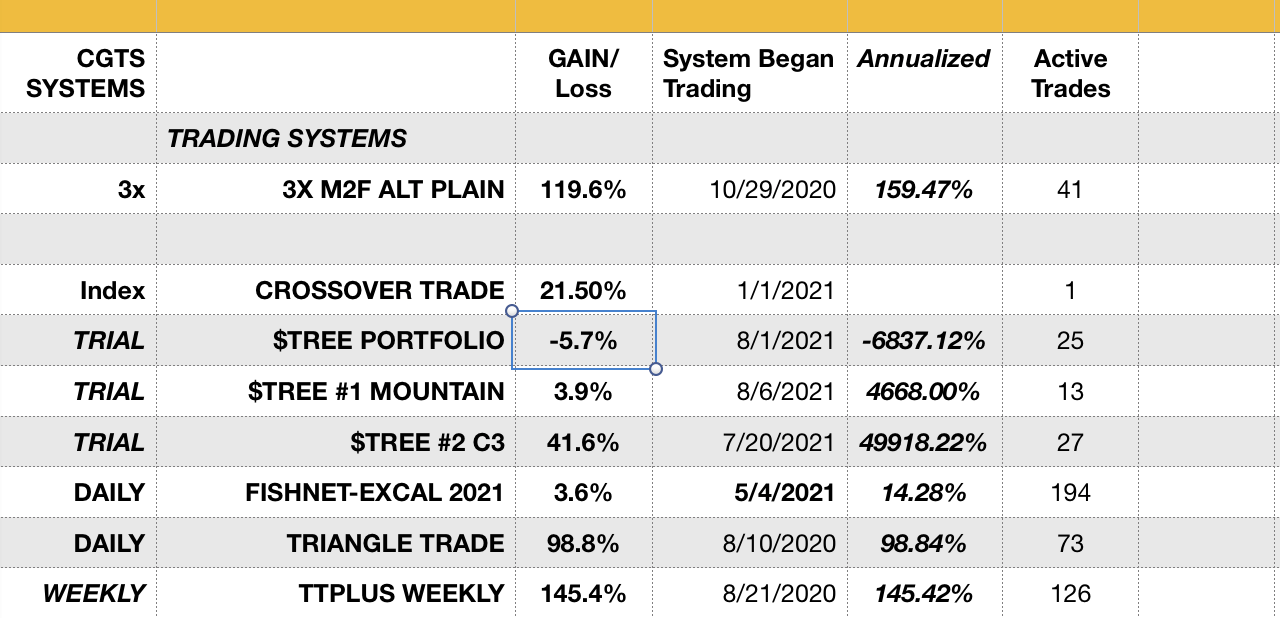Click the Annualized column header cell

click(924, 60)
